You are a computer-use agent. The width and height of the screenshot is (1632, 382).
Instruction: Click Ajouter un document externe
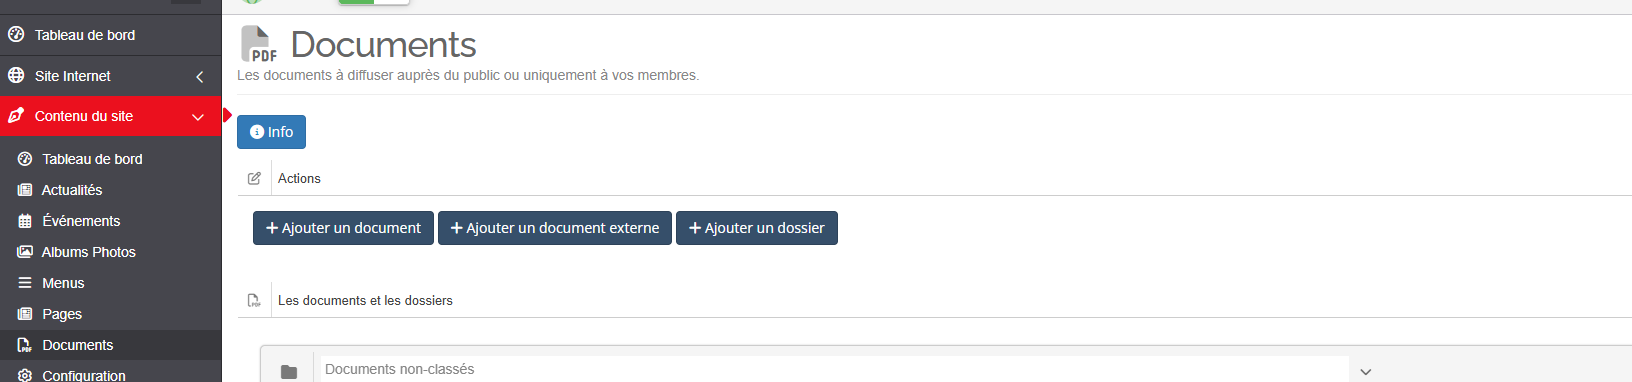(x=555, y=228)
